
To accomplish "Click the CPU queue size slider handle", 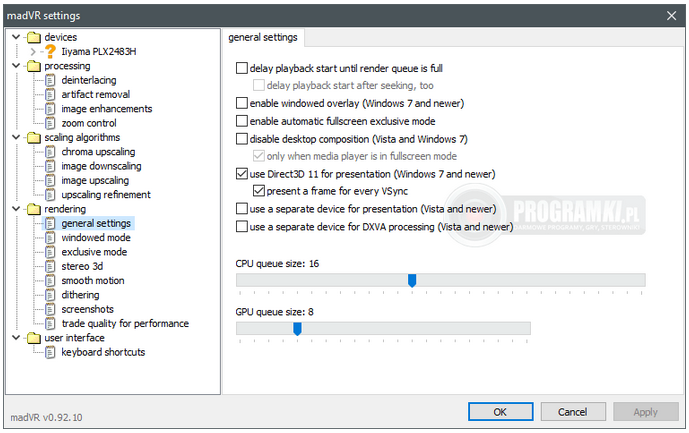I will (x=412, y=280).
